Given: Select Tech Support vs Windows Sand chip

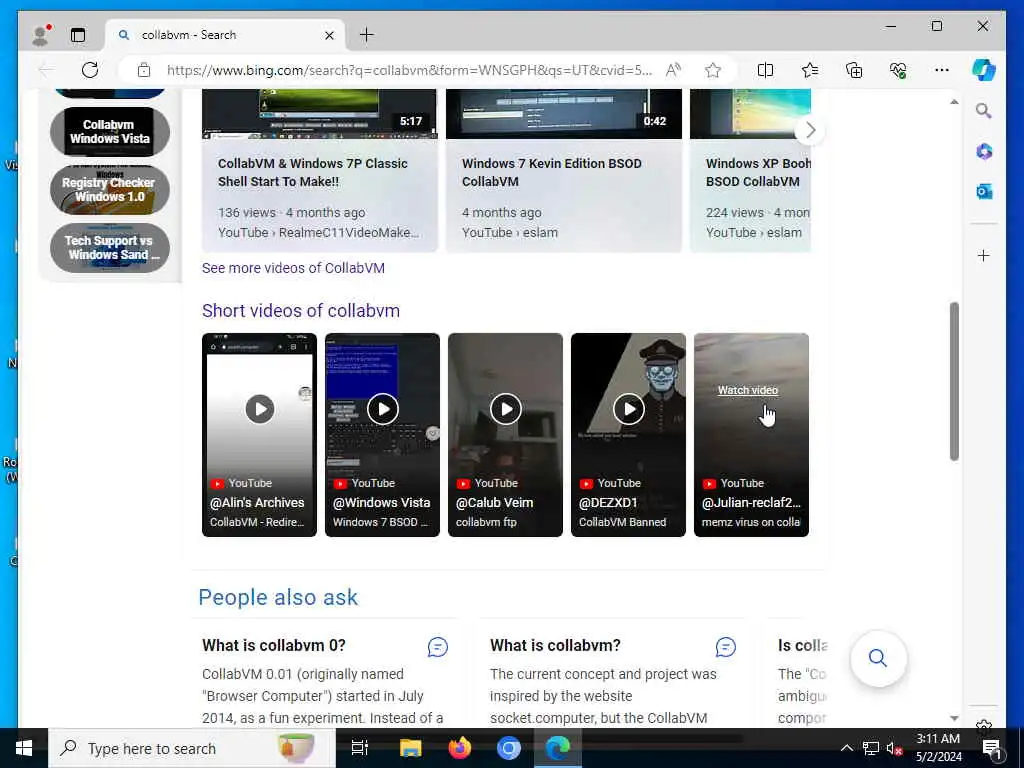Looking at the screenshot, I should pyautogui.click(x=110, y=248).
